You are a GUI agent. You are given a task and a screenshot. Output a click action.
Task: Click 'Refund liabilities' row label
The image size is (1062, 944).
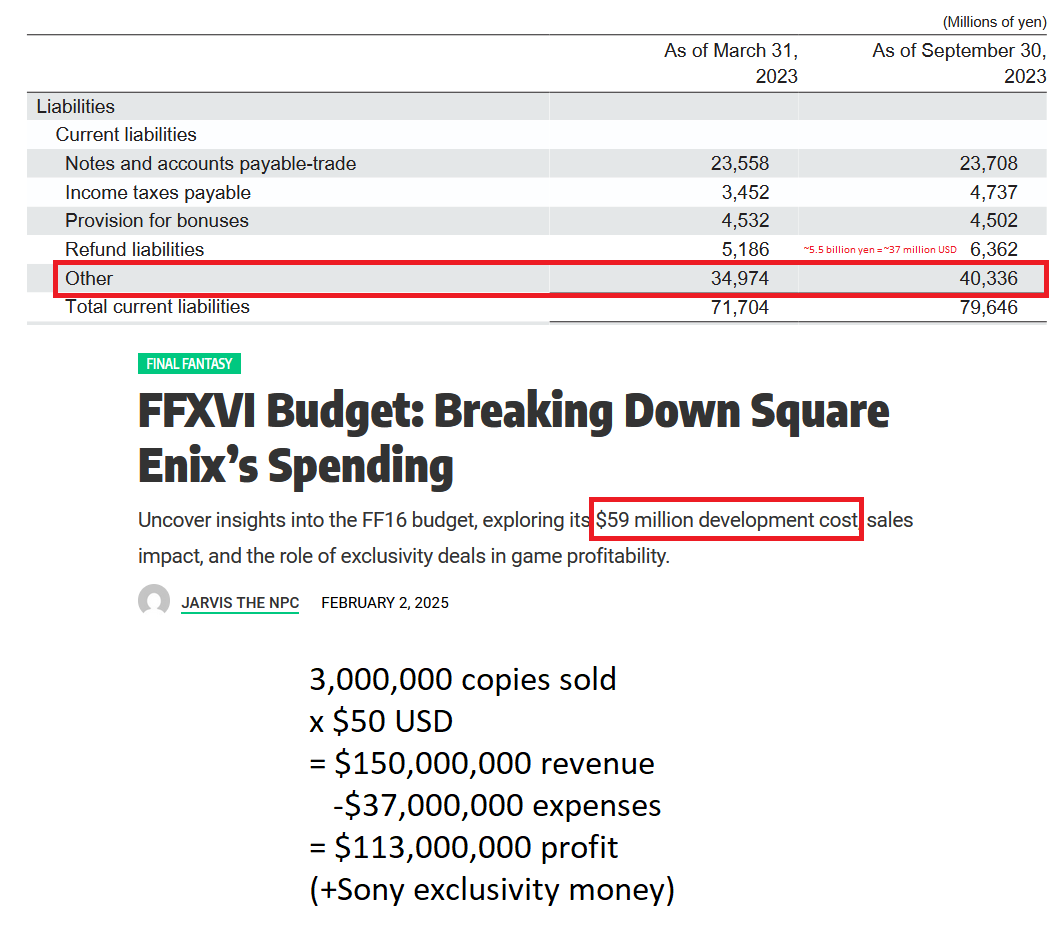pyautogui.click(x=134, y=249)
